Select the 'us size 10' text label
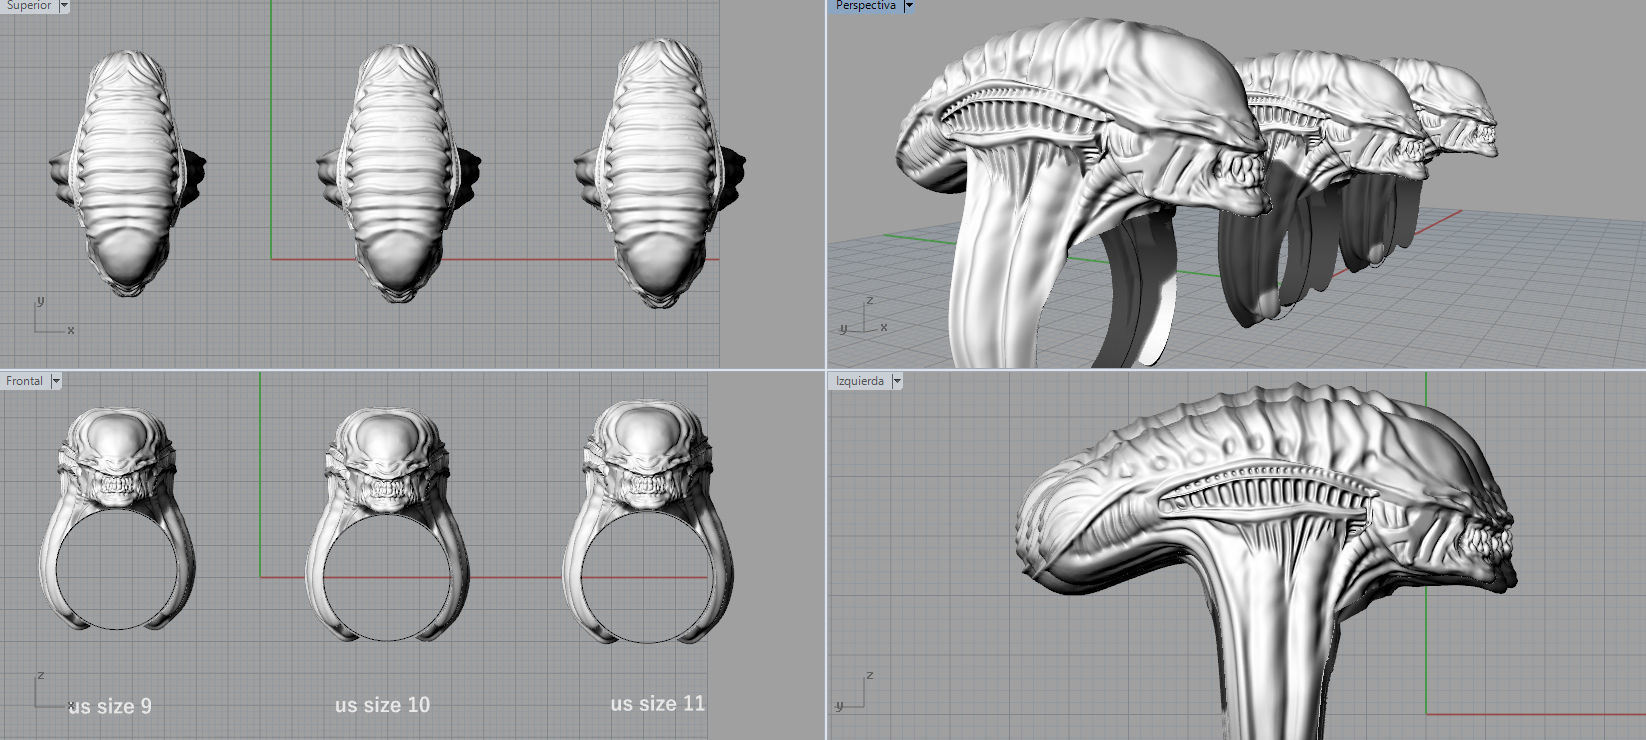Viewport: 1646px width, 740px height. (x=382, y=705)
